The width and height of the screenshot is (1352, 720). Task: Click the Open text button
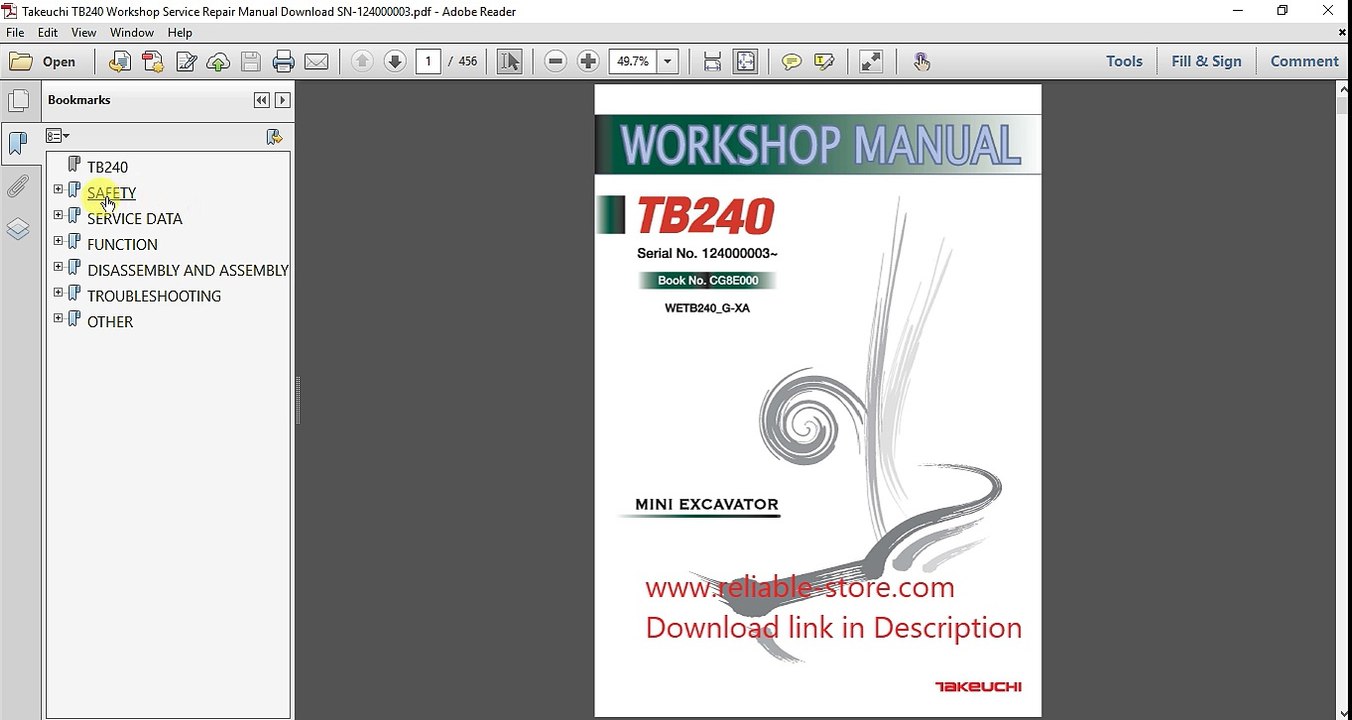[59, 62]
